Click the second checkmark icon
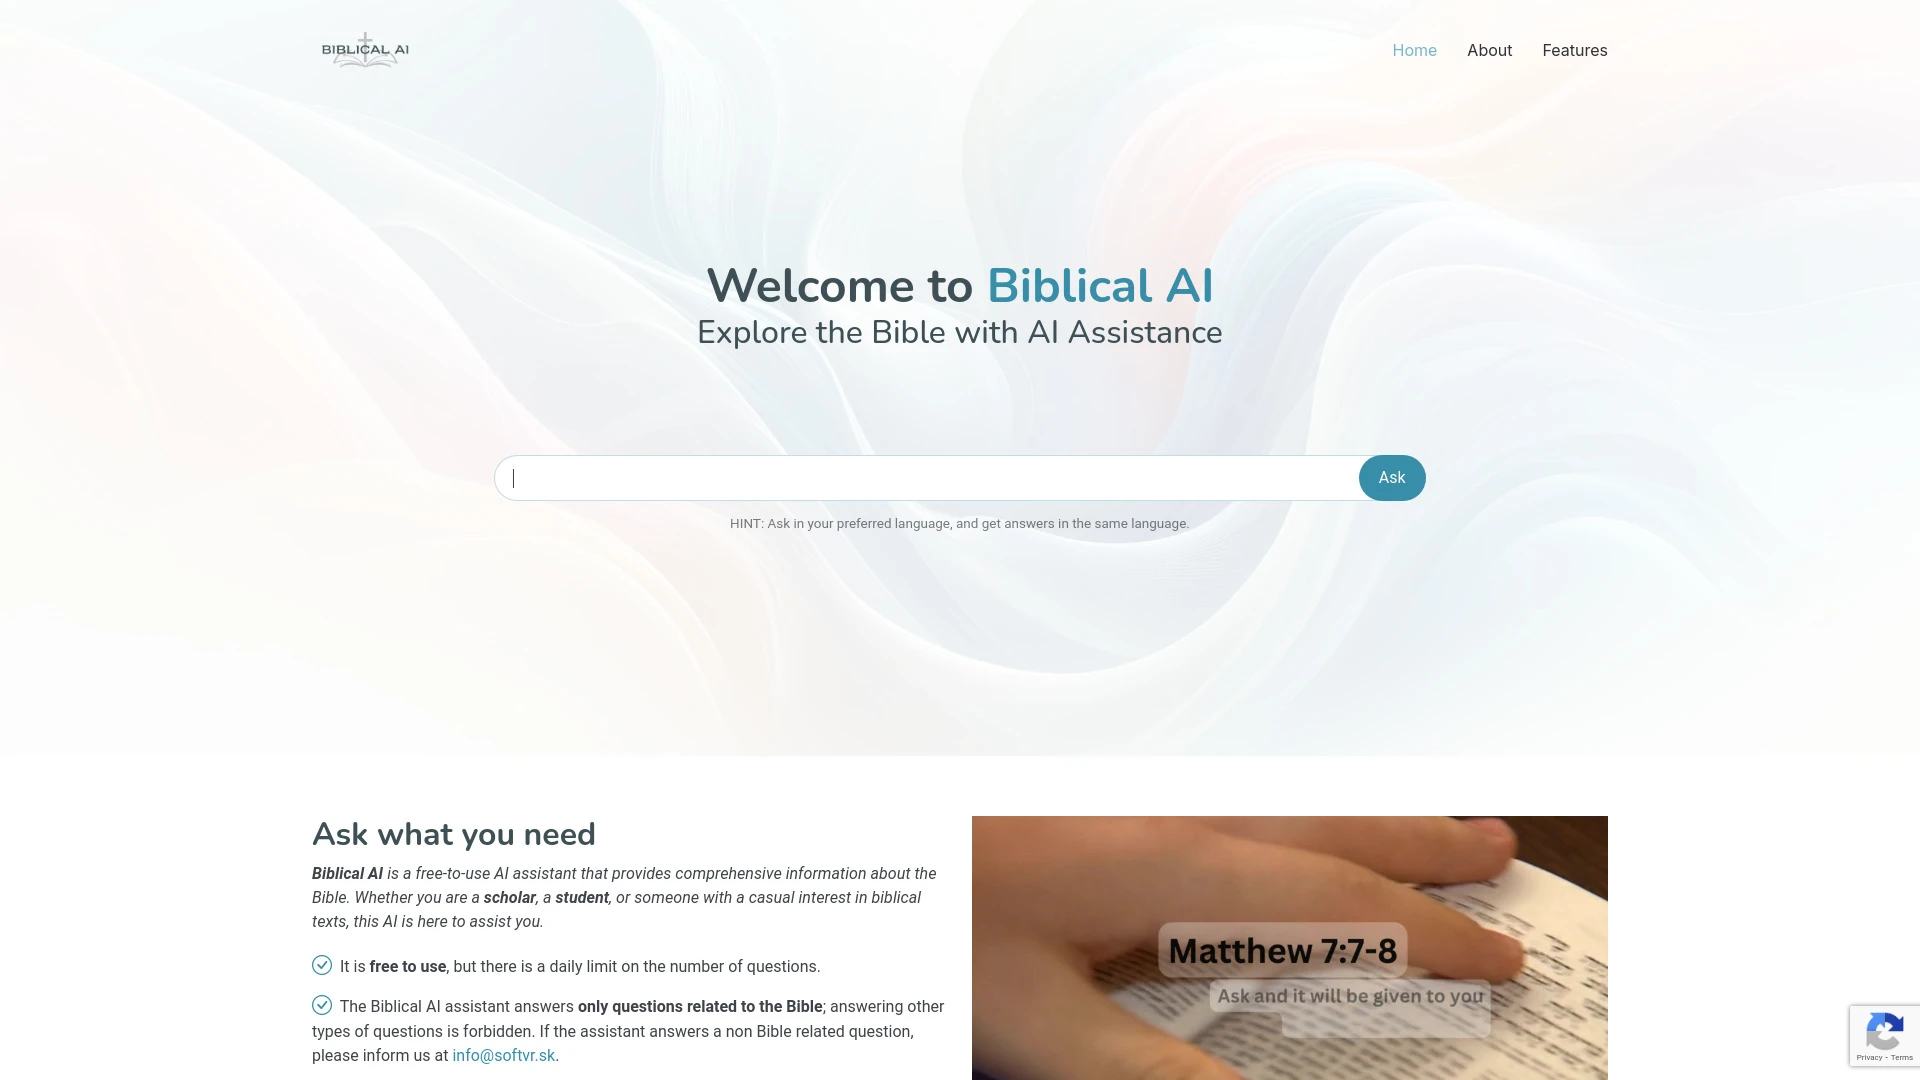1920x1080 pixels. [x=320, y=1005]
